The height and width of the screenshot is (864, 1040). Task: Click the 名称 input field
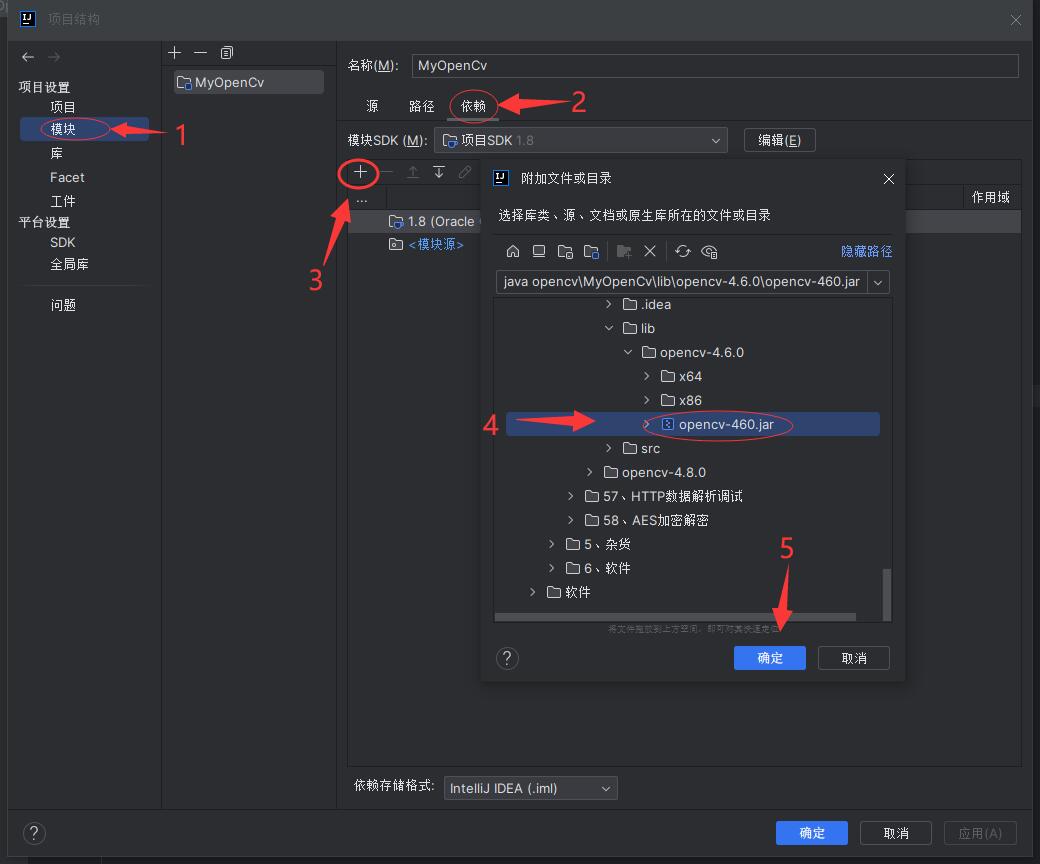pos(715,66)
